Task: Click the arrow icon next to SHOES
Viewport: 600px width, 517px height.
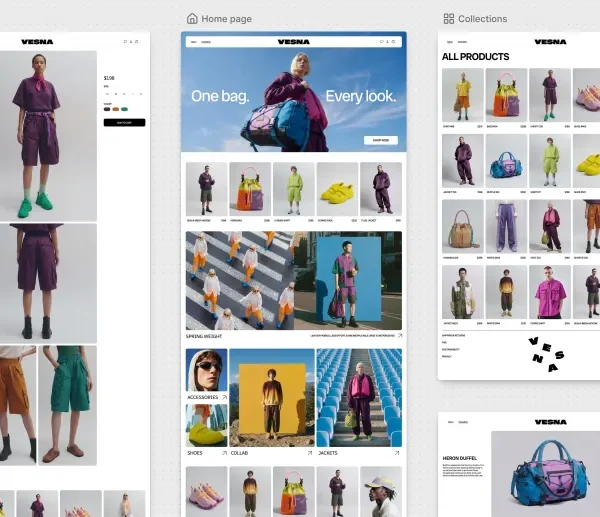Action: pyautogui.click(x=224, y=453)
